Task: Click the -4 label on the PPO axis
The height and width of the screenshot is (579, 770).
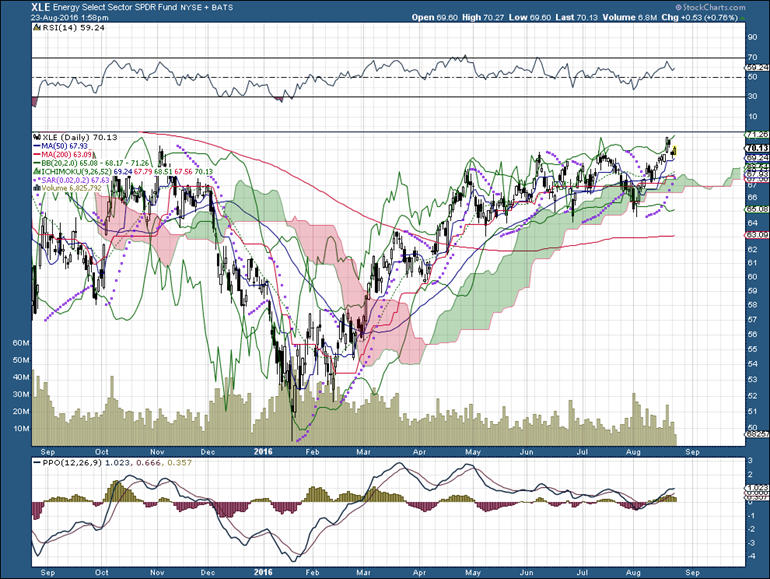Action: (x=751, y=556)
